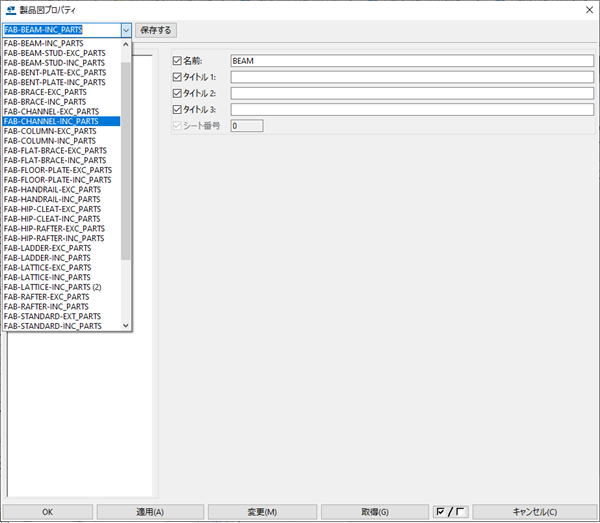
Task: Pick highlighted FAB-CHANNEL-INC_PARTS entry
Action: click(x=62, y=121)
